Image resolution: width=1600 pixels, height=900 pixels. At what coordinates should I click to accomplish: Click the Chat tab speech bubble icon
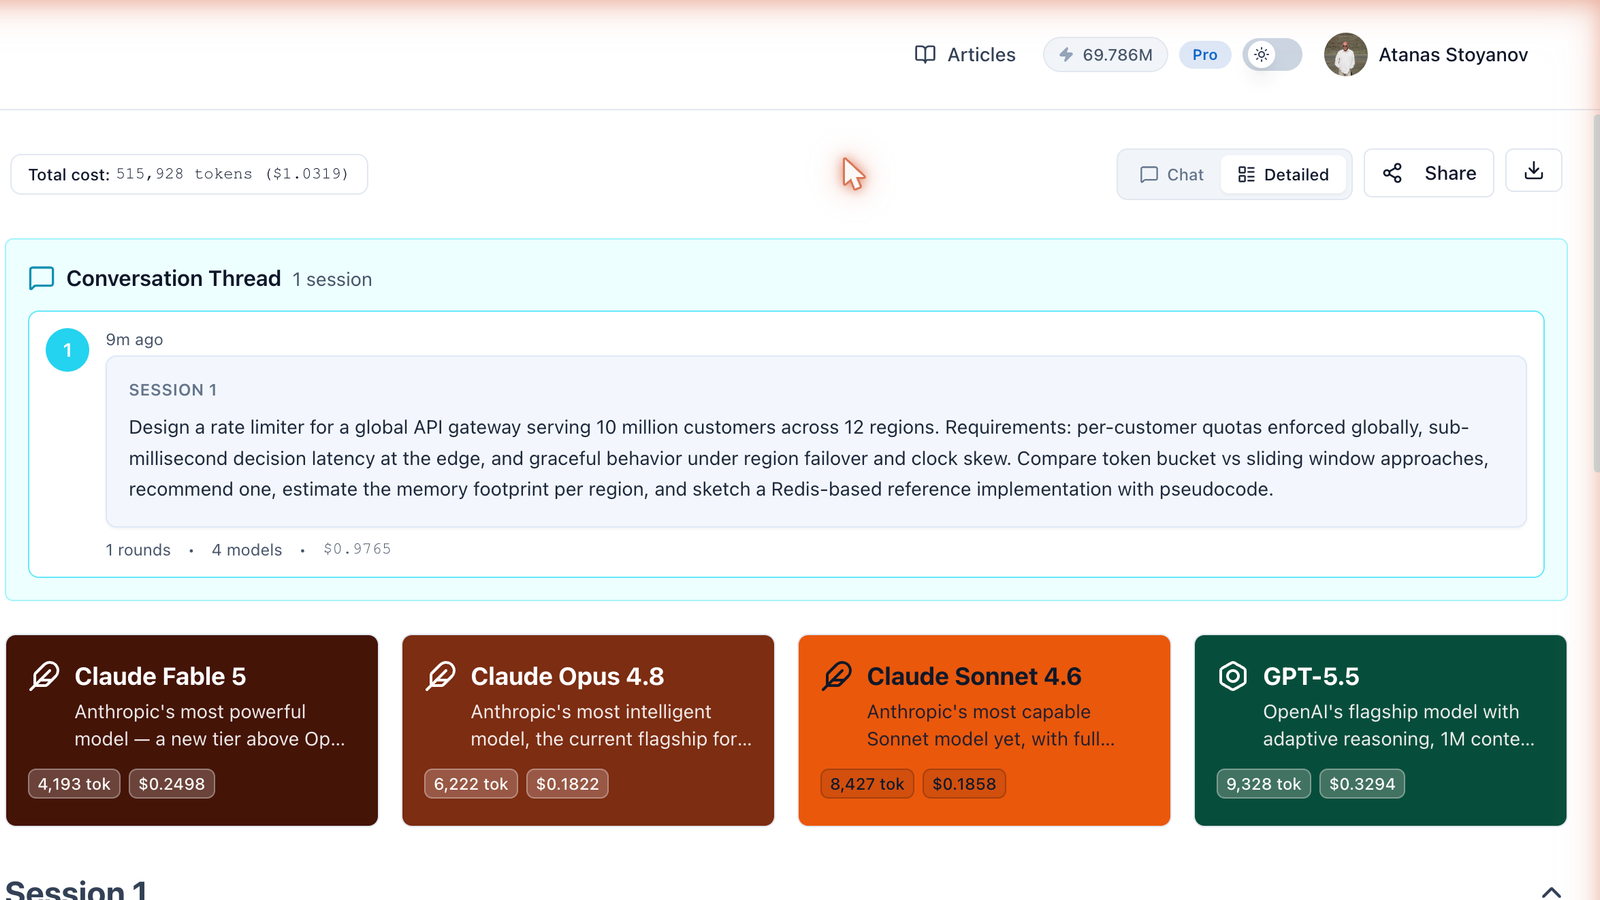[1149, 174]
